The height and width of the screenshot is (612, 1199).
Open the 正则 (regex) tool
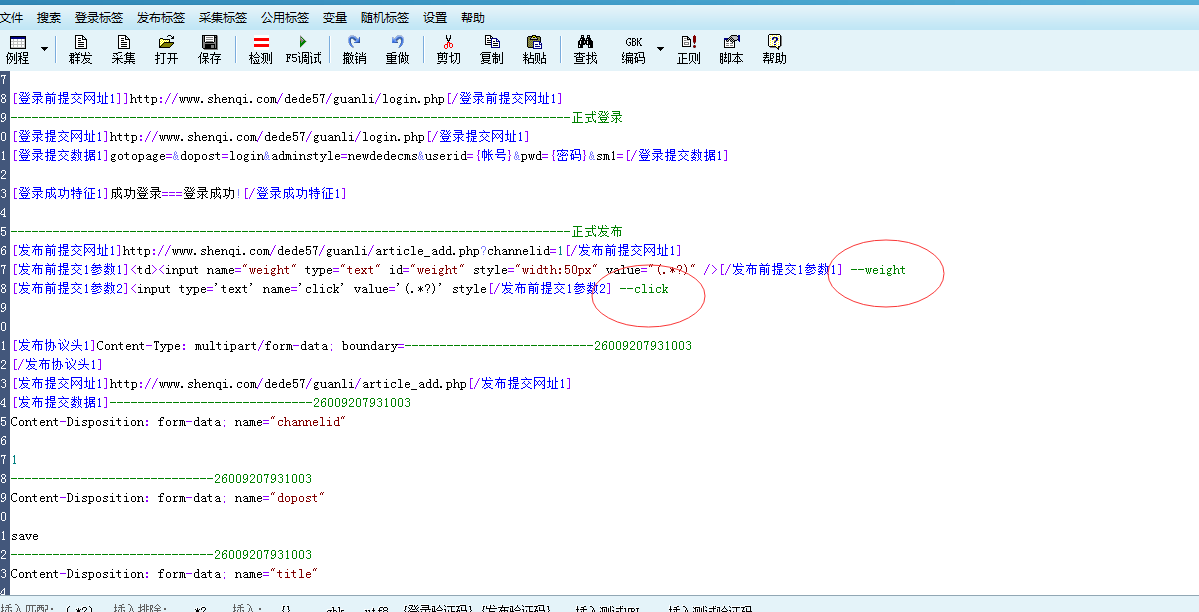pos(688,49)
